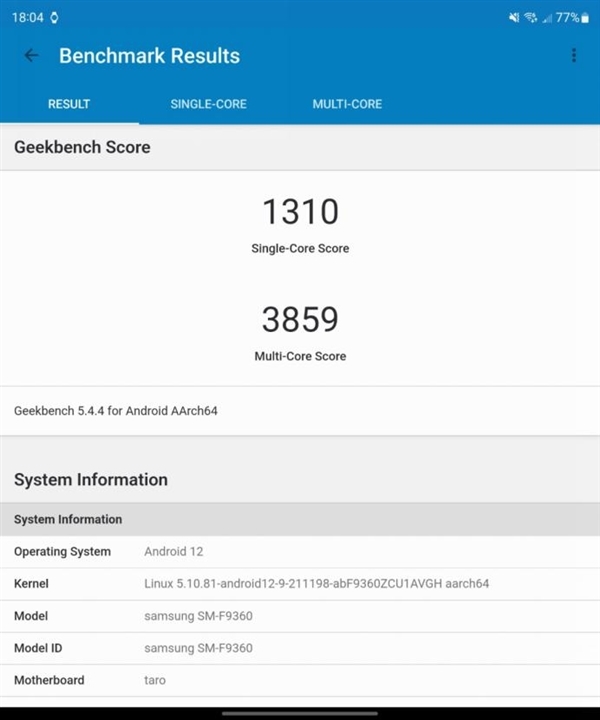Switch to the SINGLE-CORE tab
Viewport: 600px width, 720px height.
tap(208, 104)
